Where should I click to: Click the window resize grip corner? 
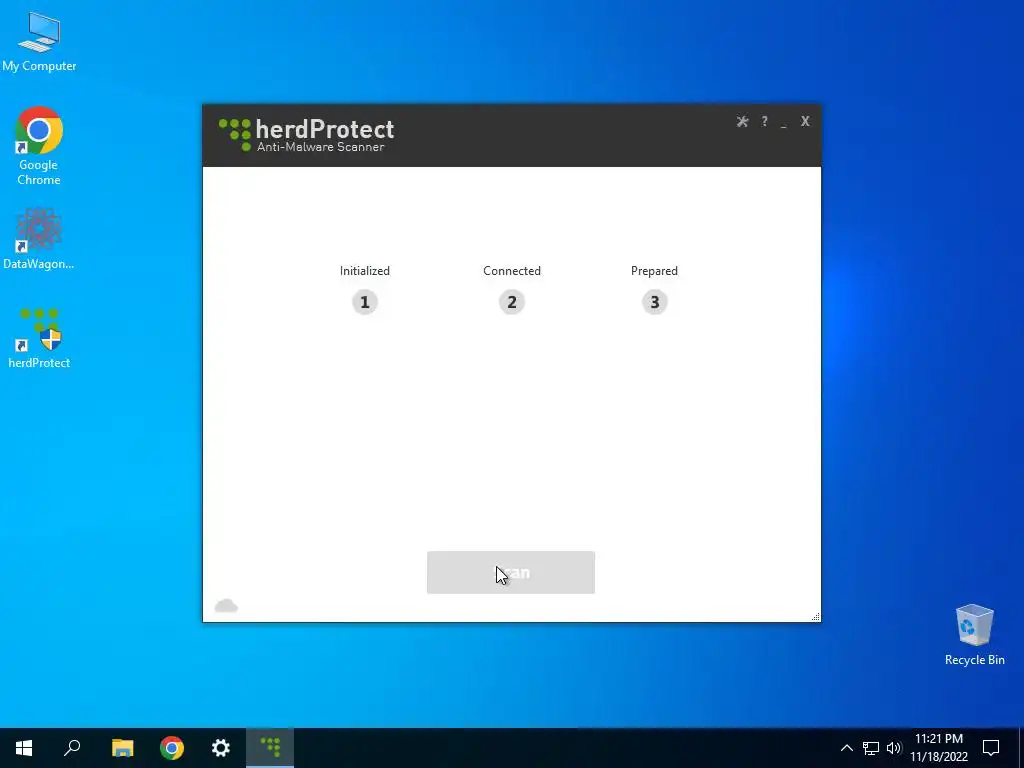coord(816,616)
